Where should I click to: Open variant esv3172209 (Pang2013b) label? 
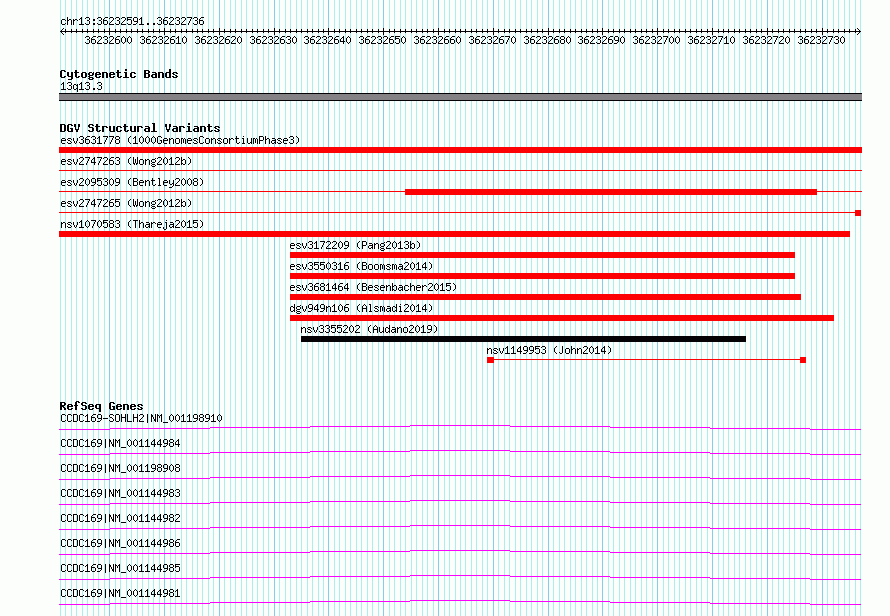click(x=355, y=245)
